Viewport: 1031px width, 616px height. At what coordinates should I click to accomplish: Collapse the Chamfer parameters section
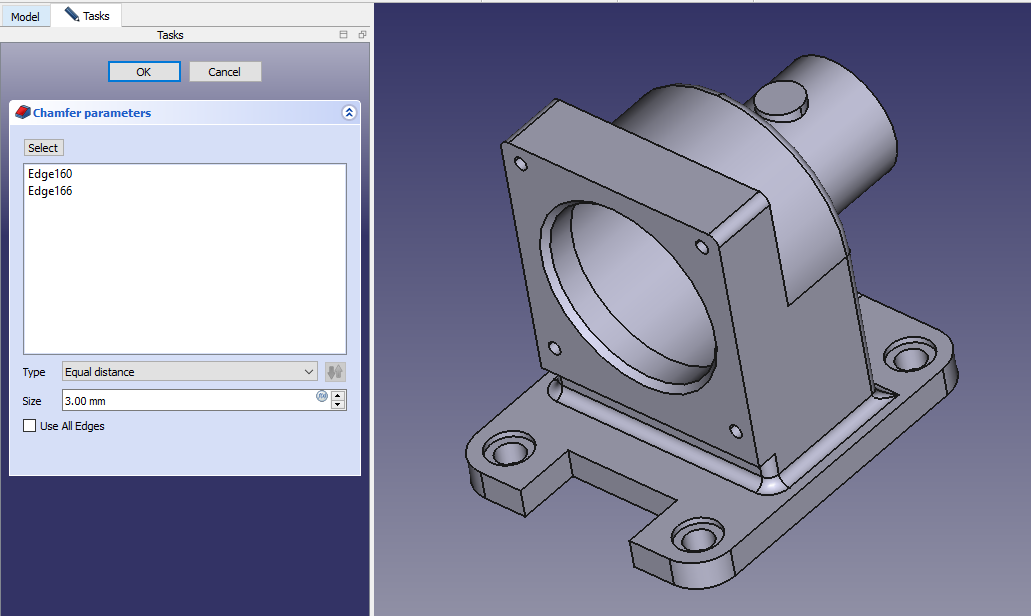pos(348,113)
